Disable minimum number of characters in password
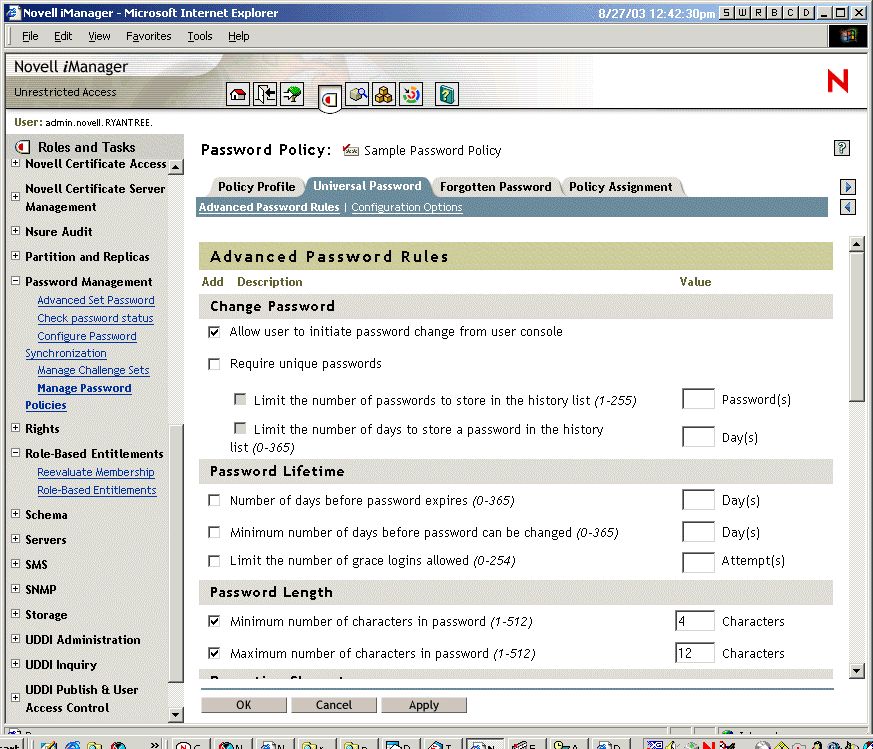 coord(214,621)
